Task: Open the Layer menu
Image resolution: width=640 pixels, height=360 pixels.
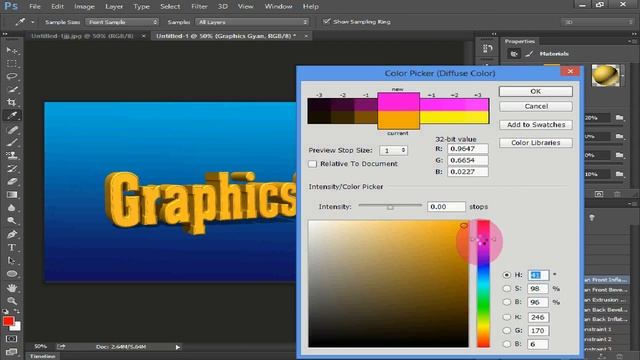Action: (114, 7)
